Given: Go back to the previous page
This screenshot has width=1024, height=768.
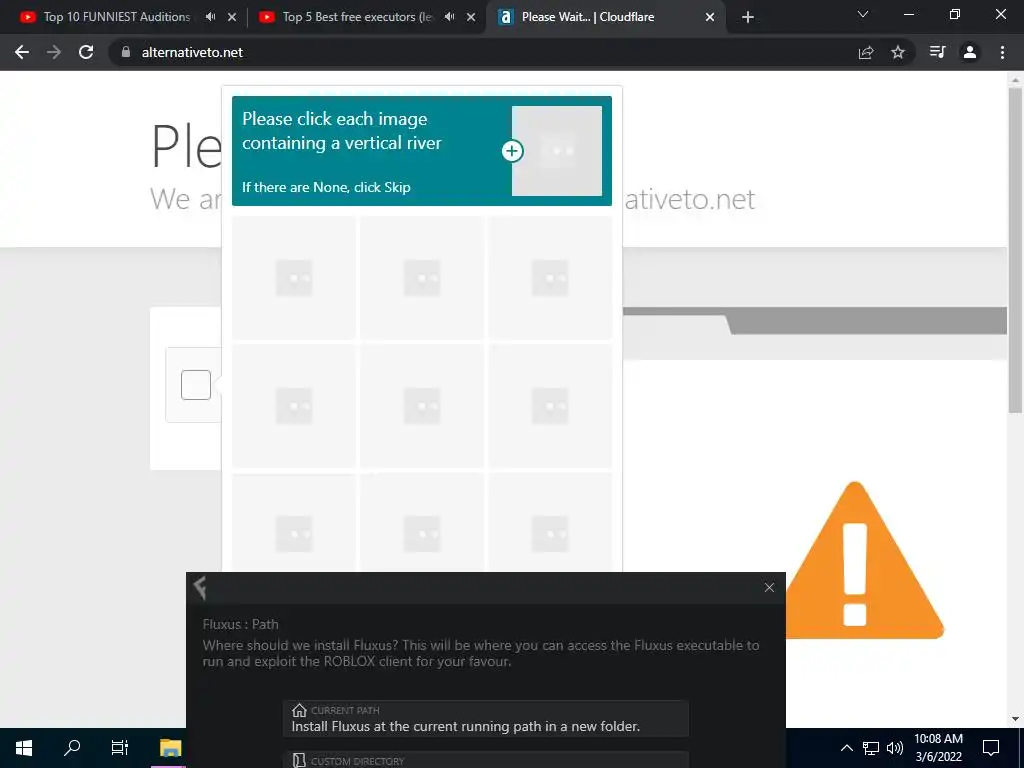Looking at the screenshot, I should coord(22,52).
